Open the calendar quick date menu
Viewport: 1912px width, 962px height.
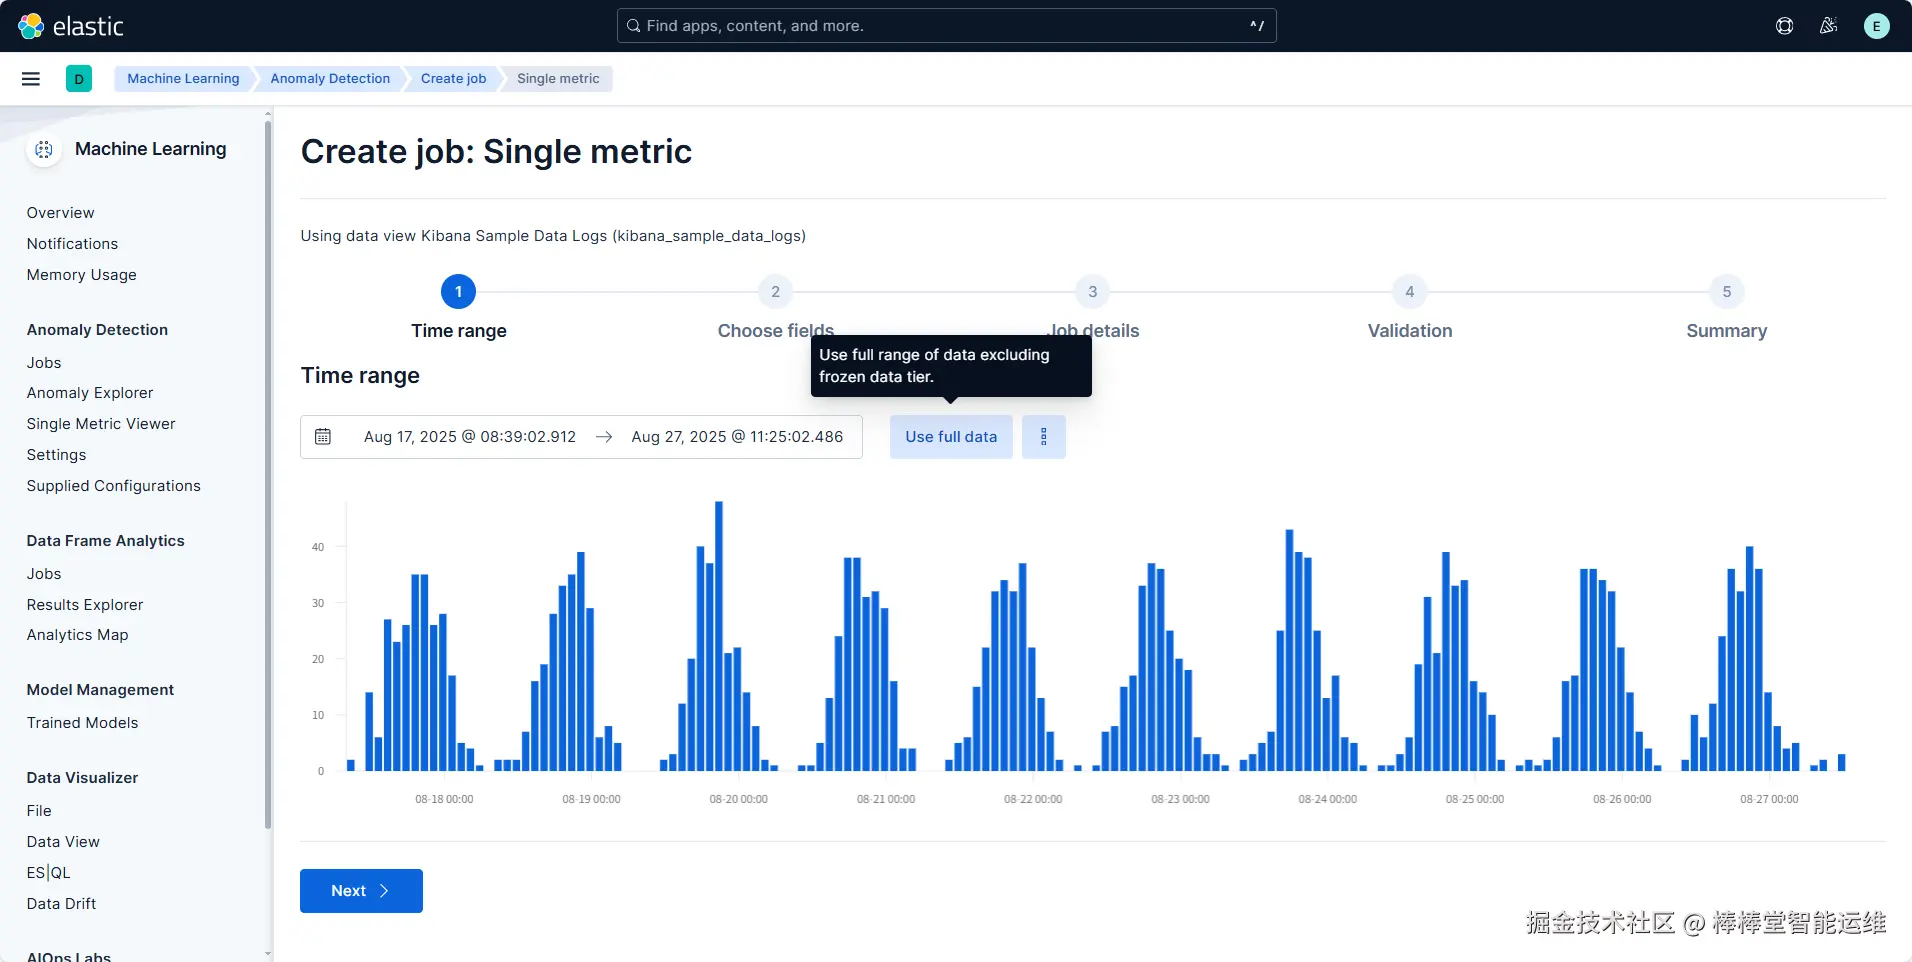click(x=323, y=437)
